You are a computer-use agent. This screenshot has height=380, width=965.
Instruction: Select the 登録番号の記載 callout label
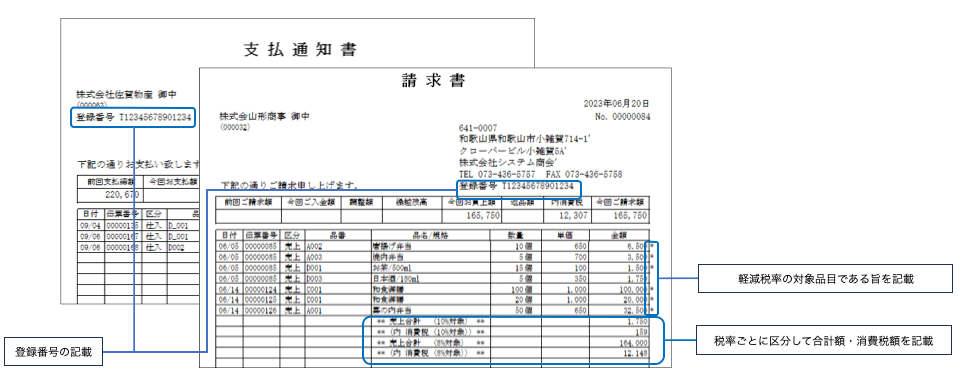click(x=54, y=352)
